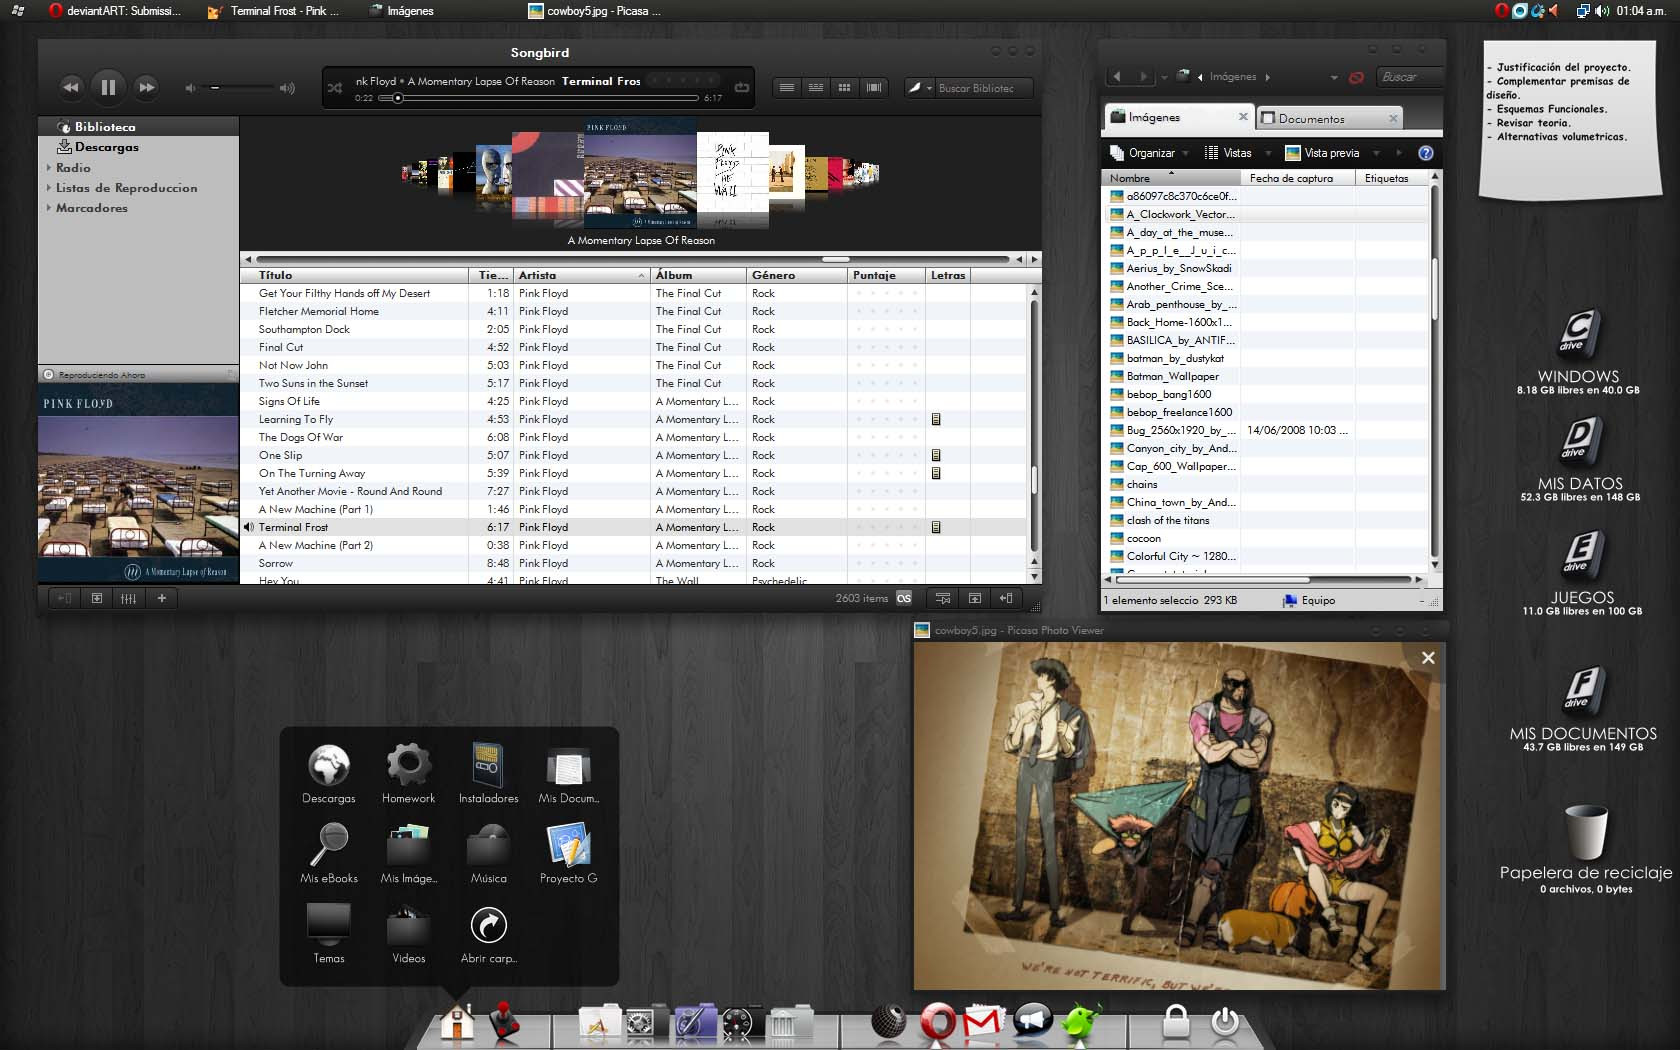The height and width of the screenshot is (1050, 1680).
Task: Select the track Sorrow
Action: (x=634, y=563)
